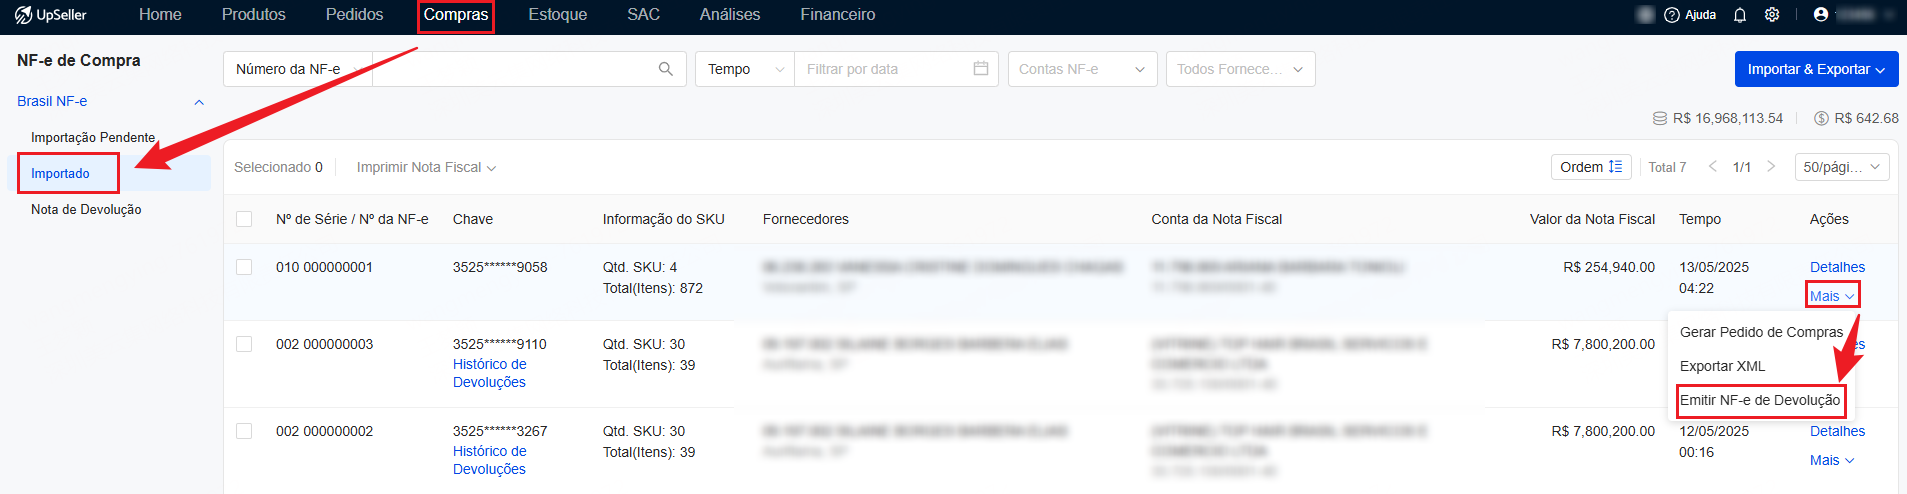Open Nota de Devolução in sidebar
Image resolution: width=1907 pixels, height=494 pixels.
click(86, 209)
